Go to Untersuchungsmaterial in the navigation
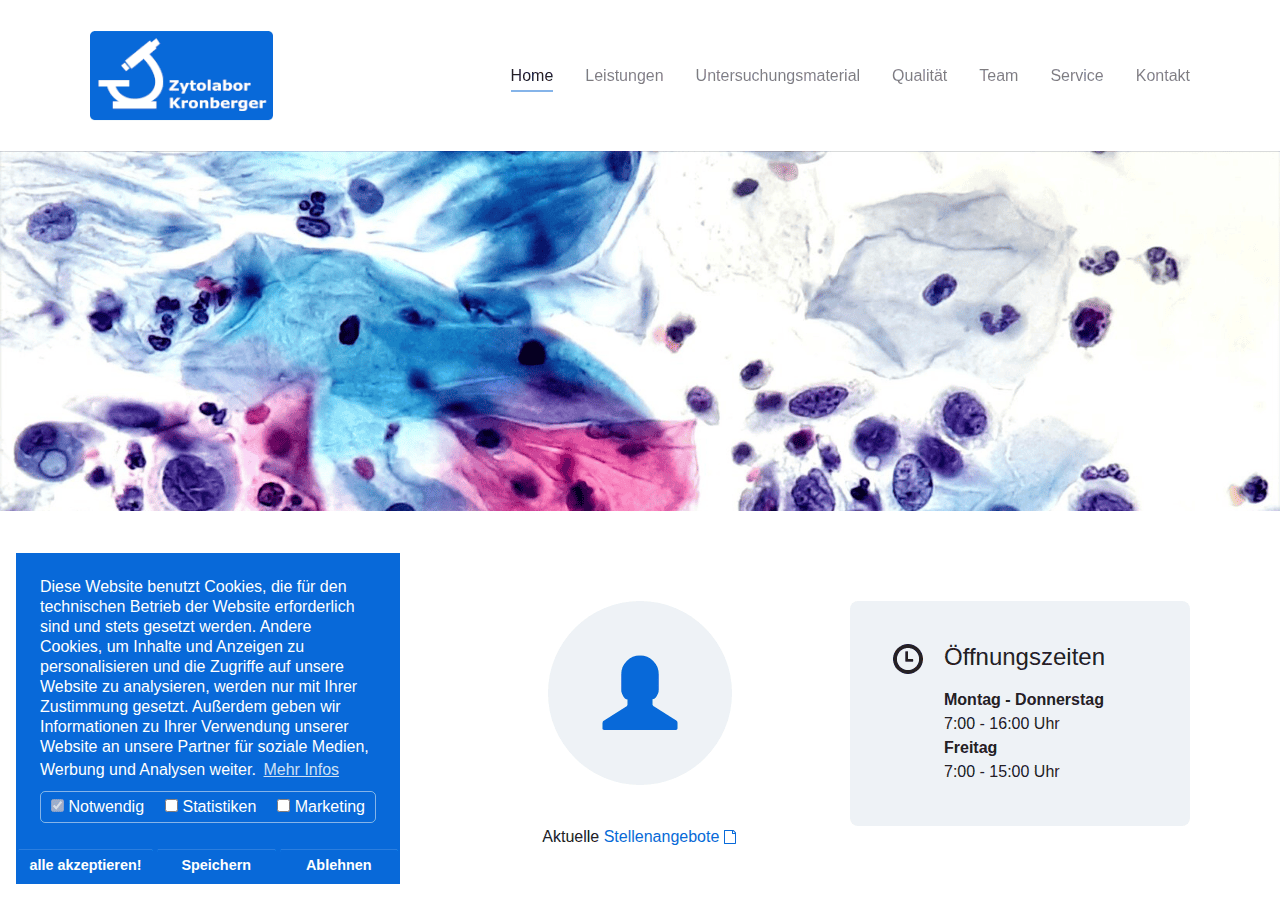Viewport: 1280px width, 900px height. (x=778, y=76)
